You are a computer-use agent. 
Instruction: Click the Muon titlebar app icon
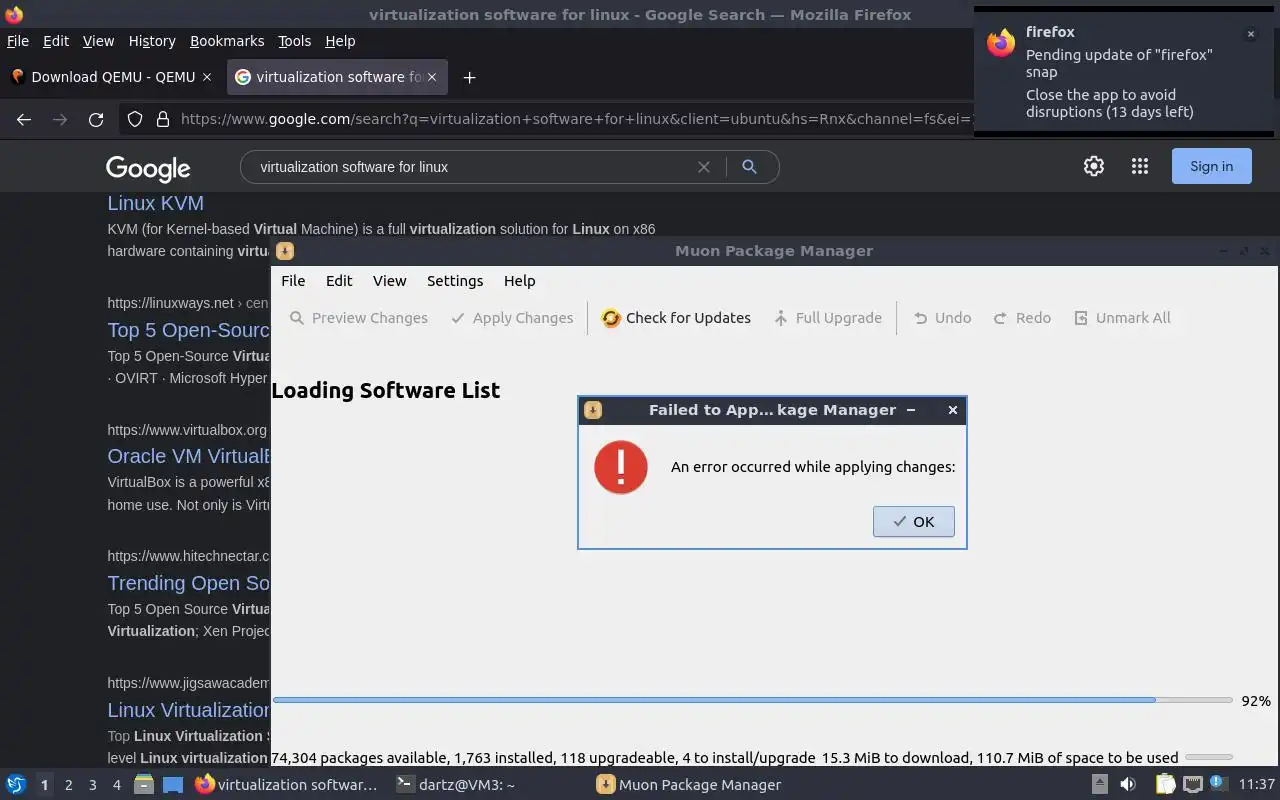(285, 251)
